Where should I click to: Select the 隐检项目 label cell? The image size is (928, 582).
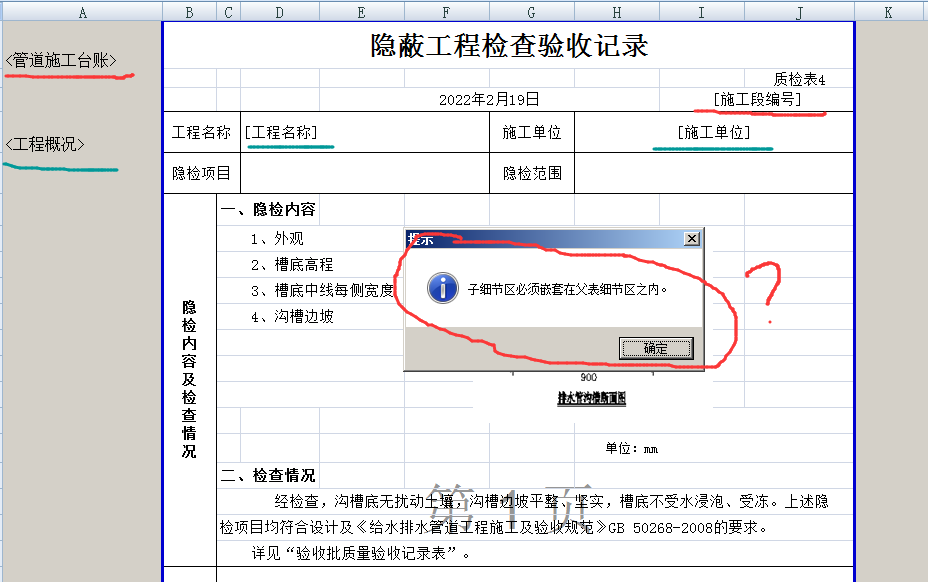[x=201, y=173]
